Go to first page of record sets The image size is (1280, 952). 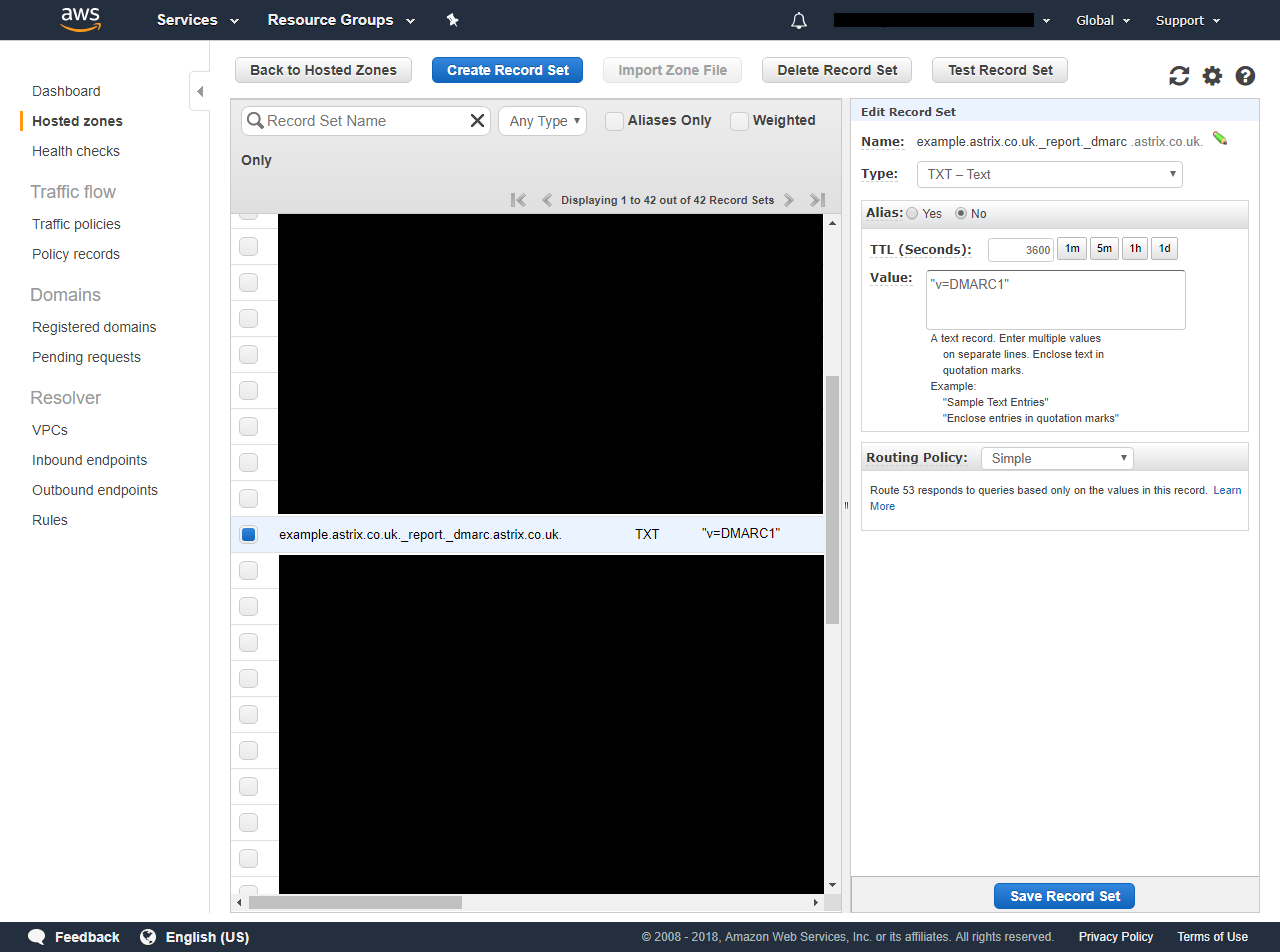point(518,200)
